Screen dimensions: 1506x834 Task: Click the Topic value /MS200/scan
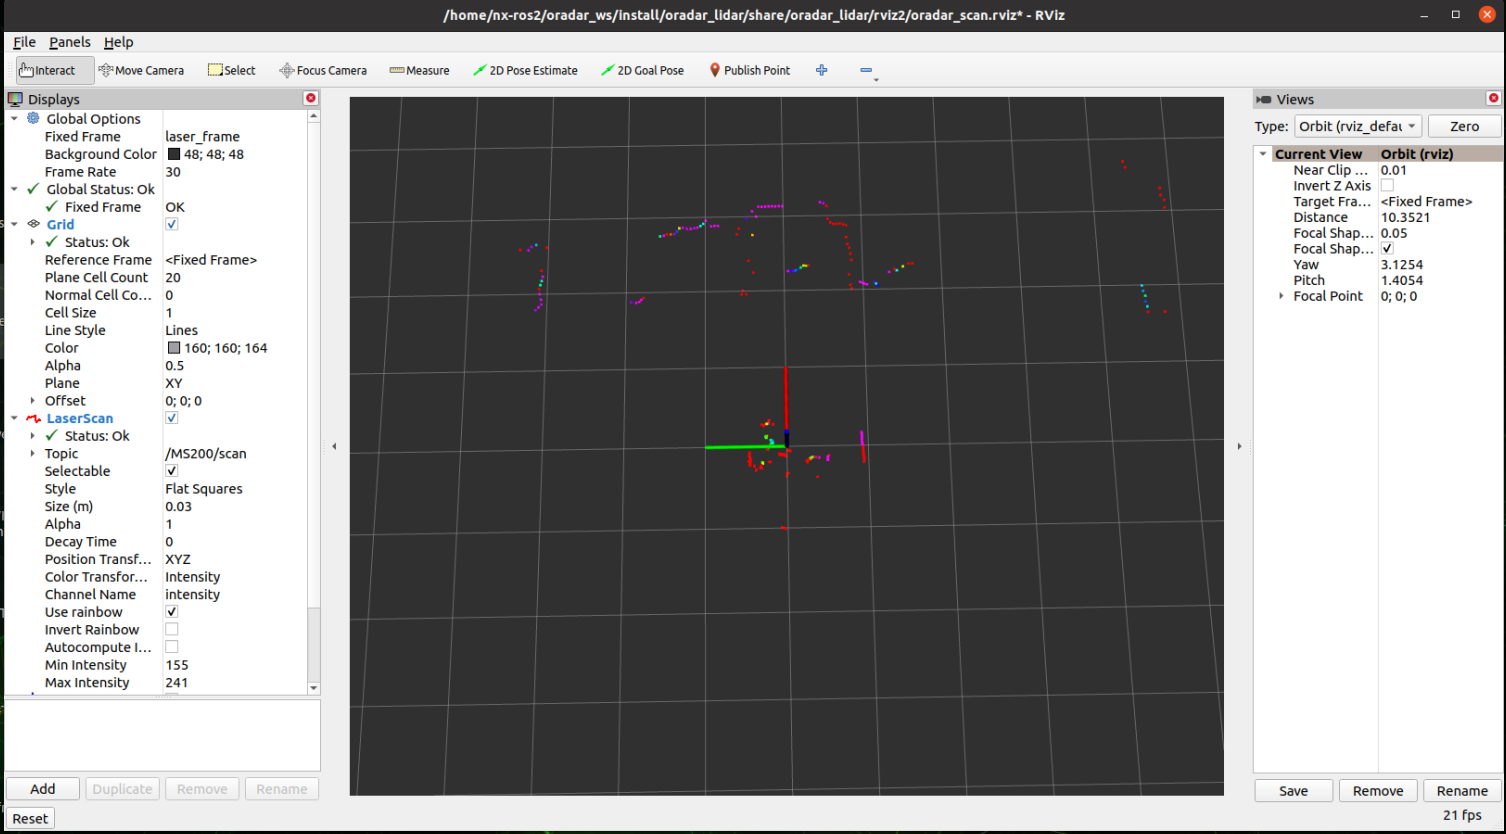(x=205, y=453)
